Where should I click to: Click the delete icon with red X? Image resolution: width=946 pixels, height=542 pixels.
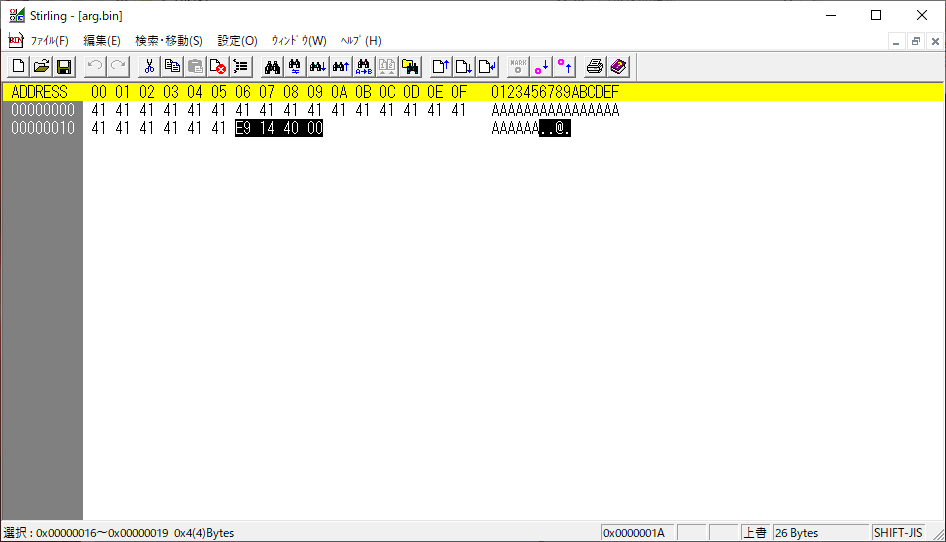(x=217, y=67)
